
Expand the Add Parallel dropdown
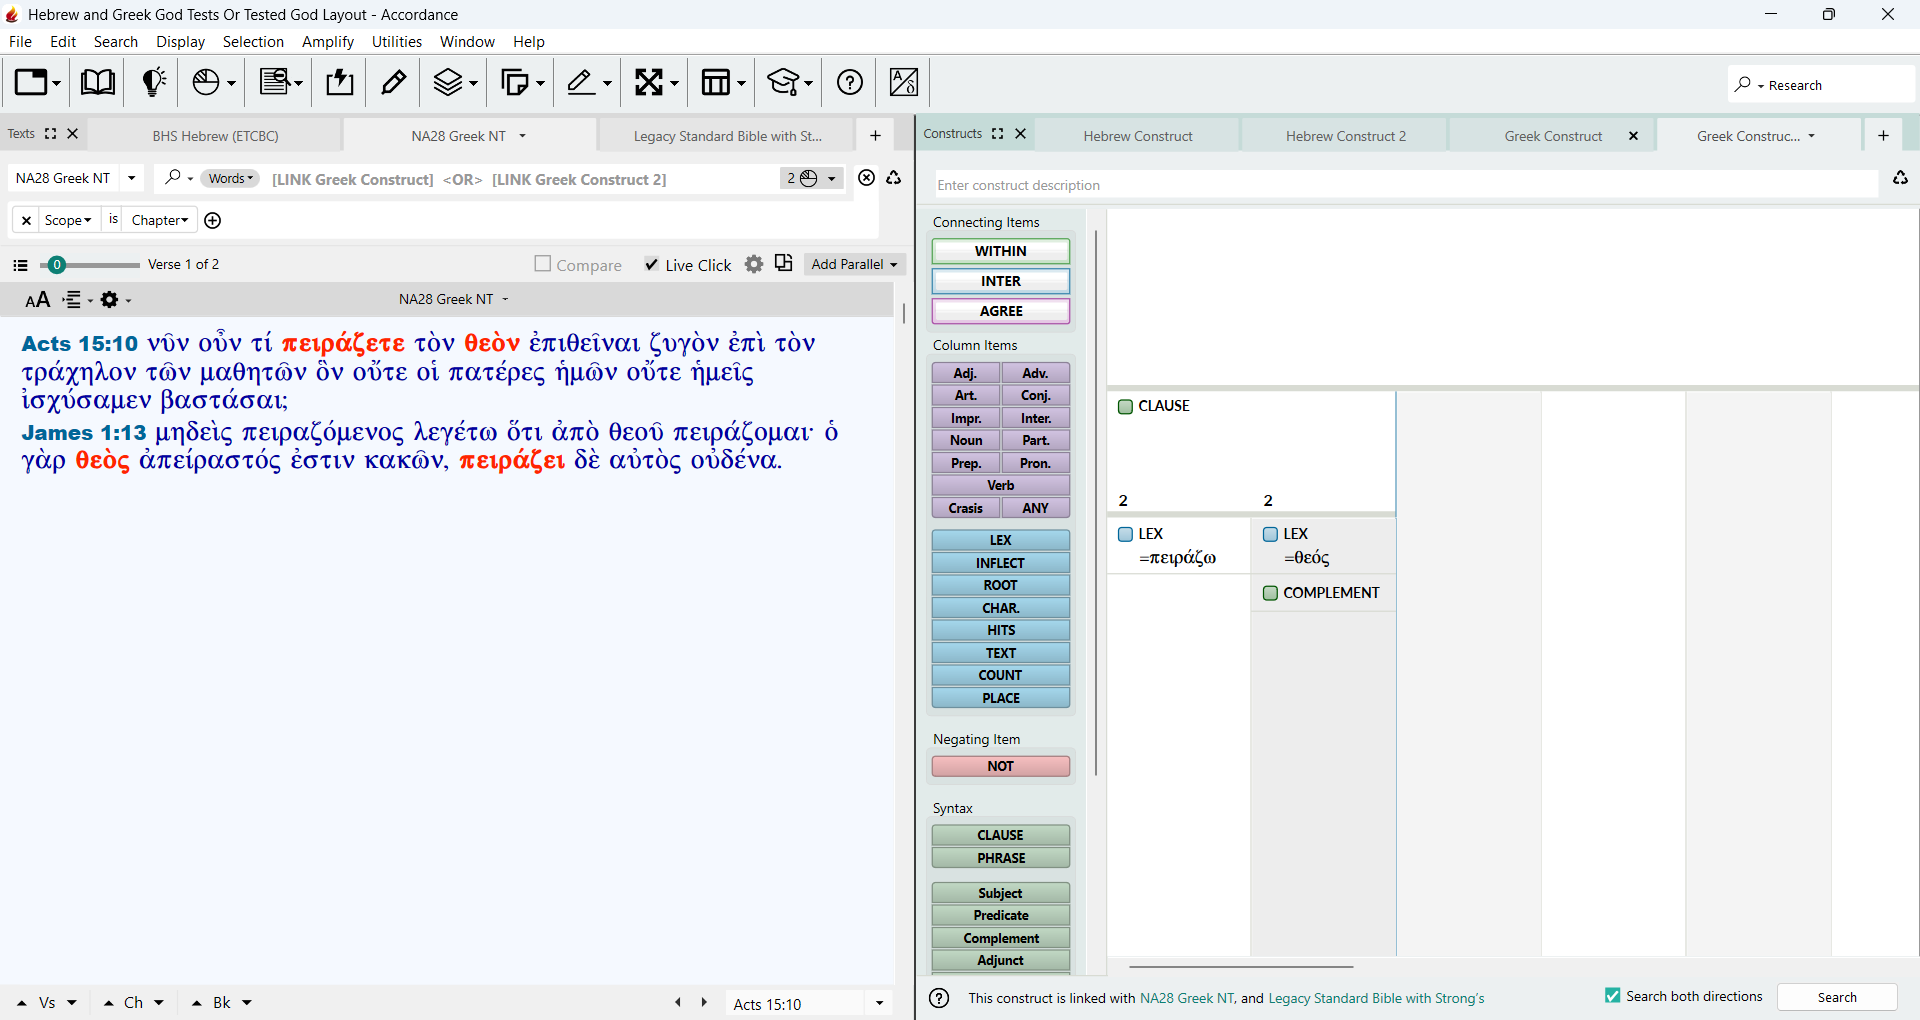tap(854, 264)
